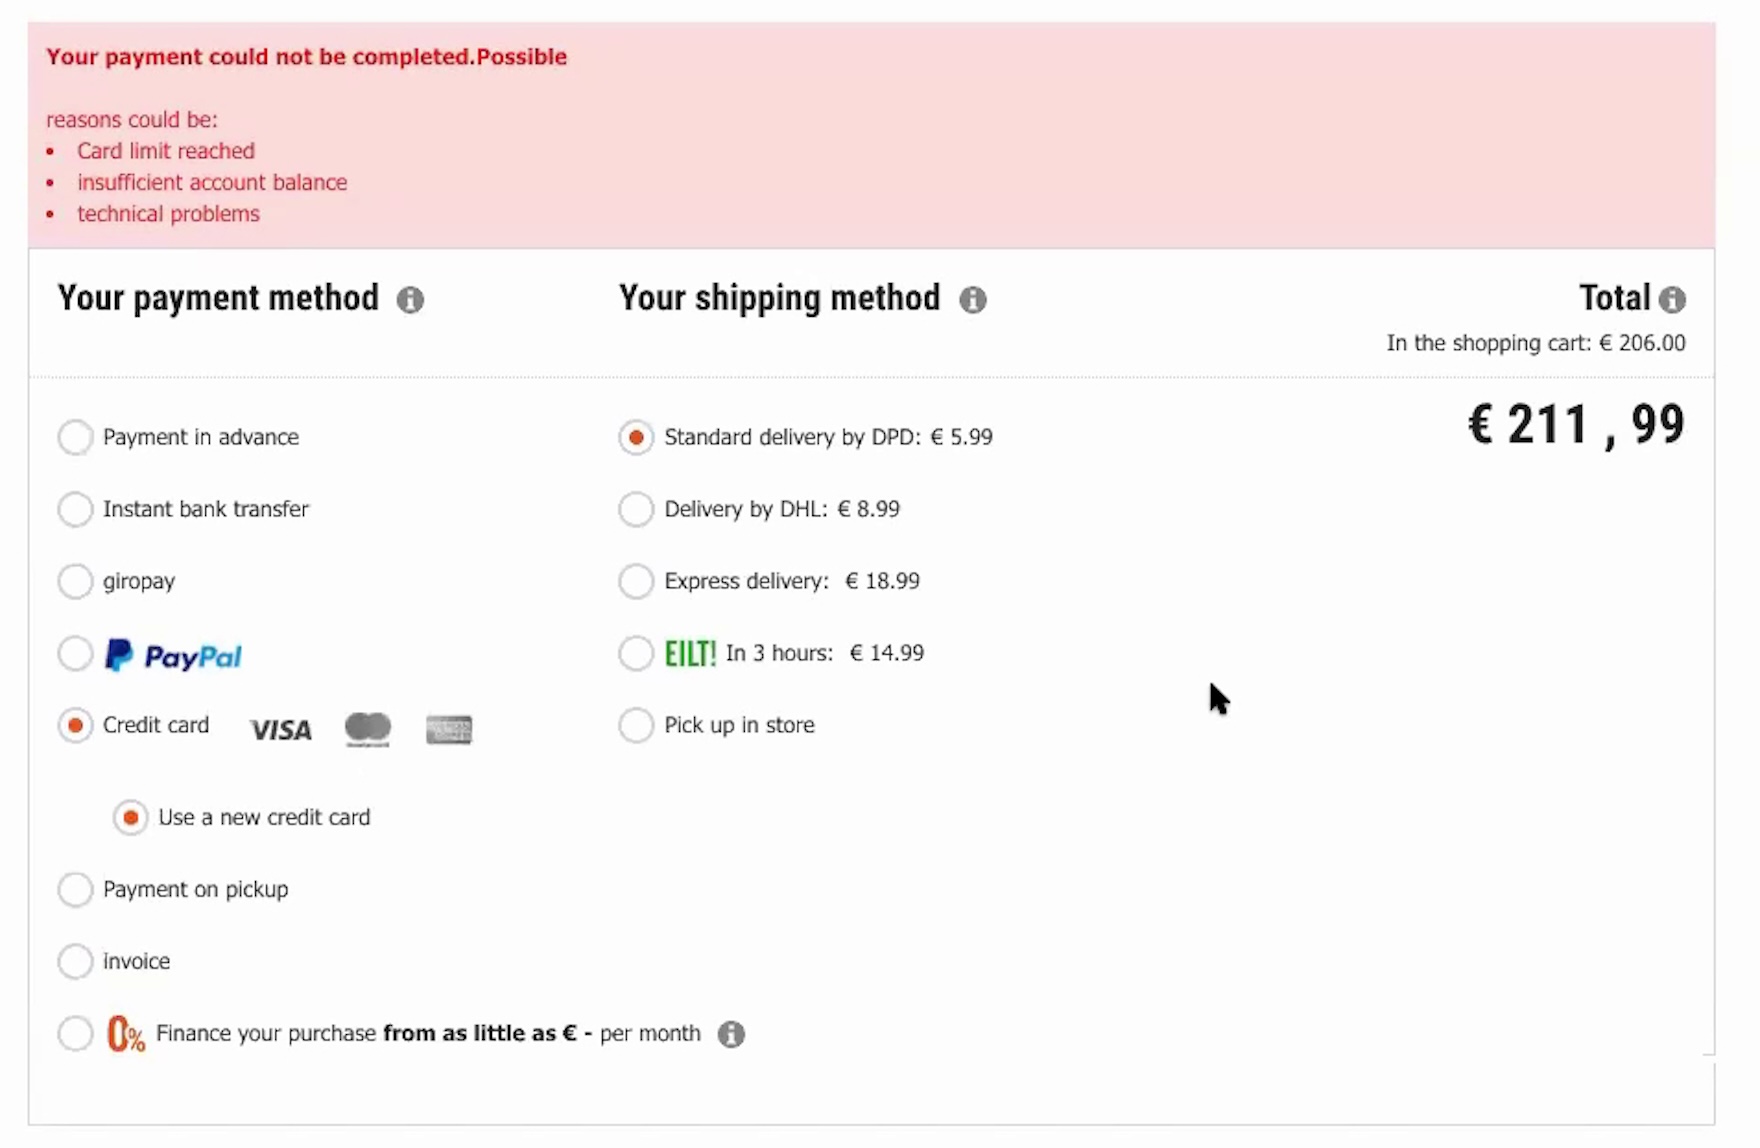The width and height of the screenshot is (1760, 1148).
Task: Select Pick up in store option
Action: [636, 725]
